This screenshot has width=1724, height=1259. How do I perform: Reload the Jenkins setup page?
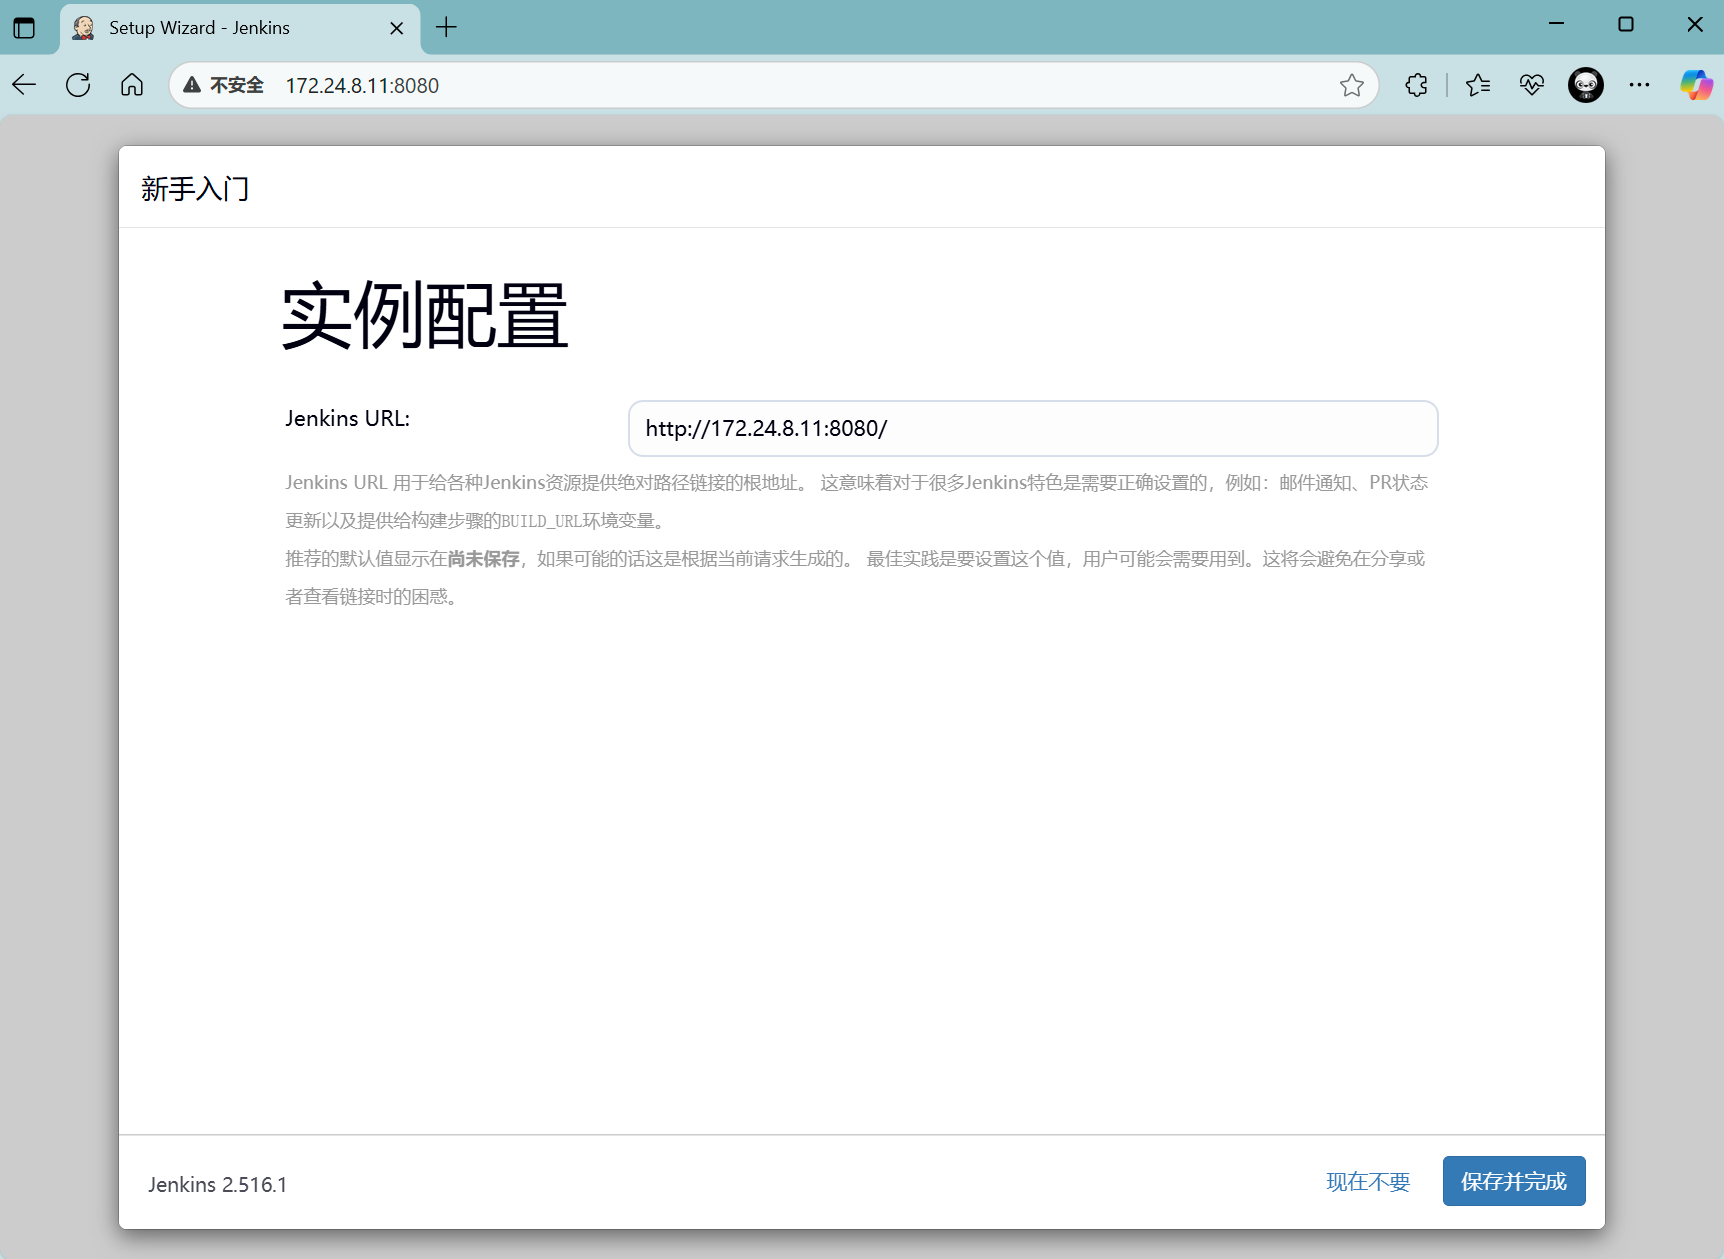click(x=78, y=85)
